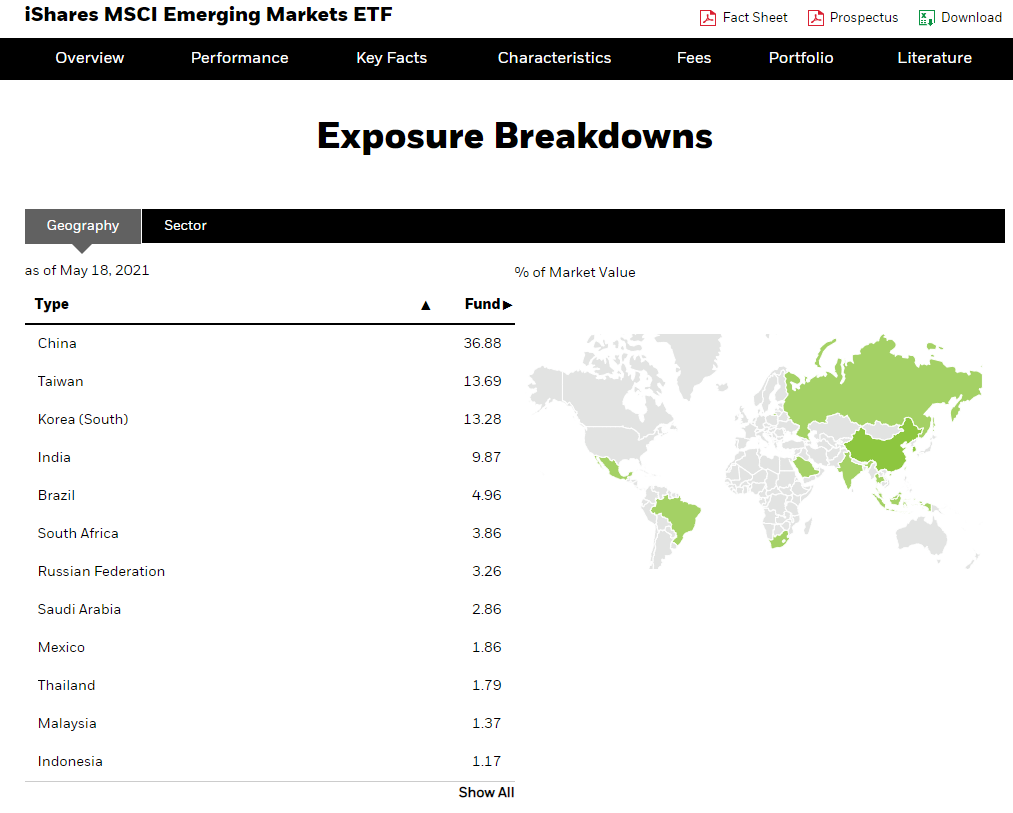Click the '% of Market Value' label
This screenshot has height=813, width=1013.
pyautogui.click(x=575, y=273)
